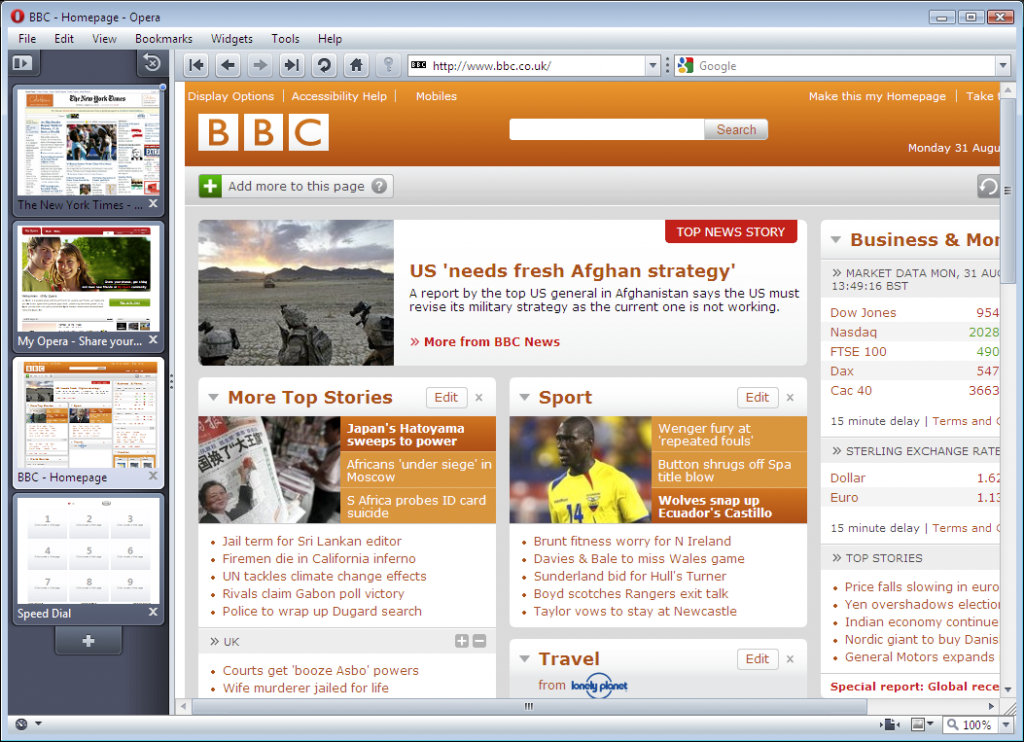Expand the UK section with plus icon
Viewport: 1024px width, 742px height.
click(x=462, y=641)
